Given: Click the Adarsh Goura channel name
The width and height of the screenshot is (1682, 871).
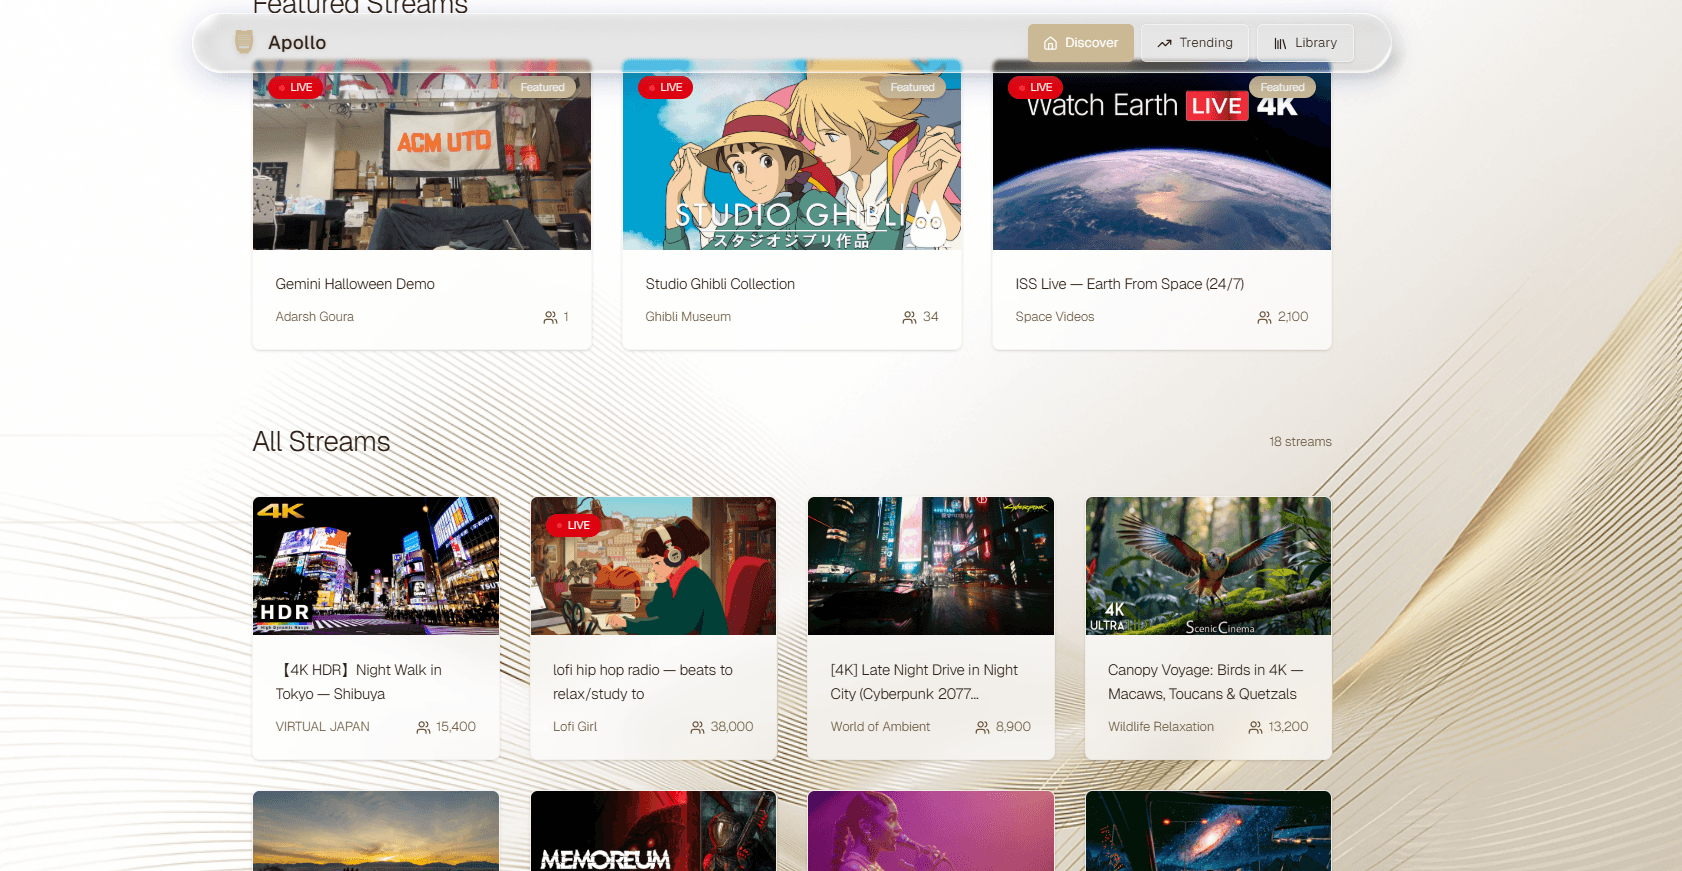Looking at the screenshot, I should pos(315,317).
